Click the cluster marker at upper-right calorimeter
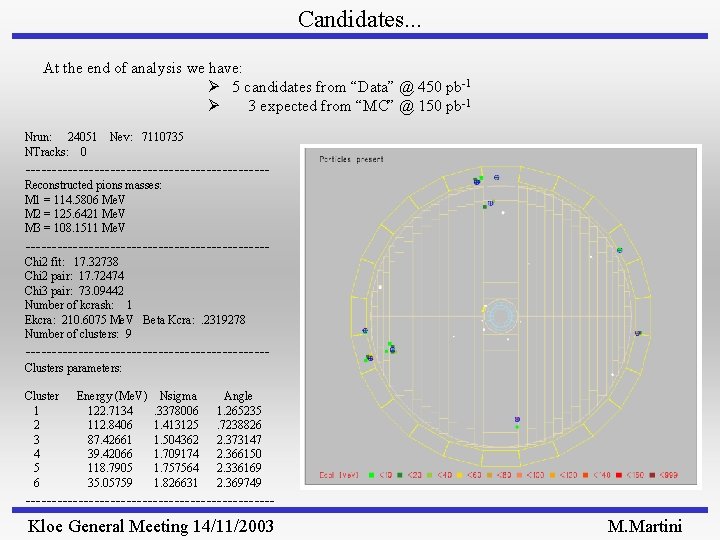This screenshot has height=540, width=720. click(619, 250)
